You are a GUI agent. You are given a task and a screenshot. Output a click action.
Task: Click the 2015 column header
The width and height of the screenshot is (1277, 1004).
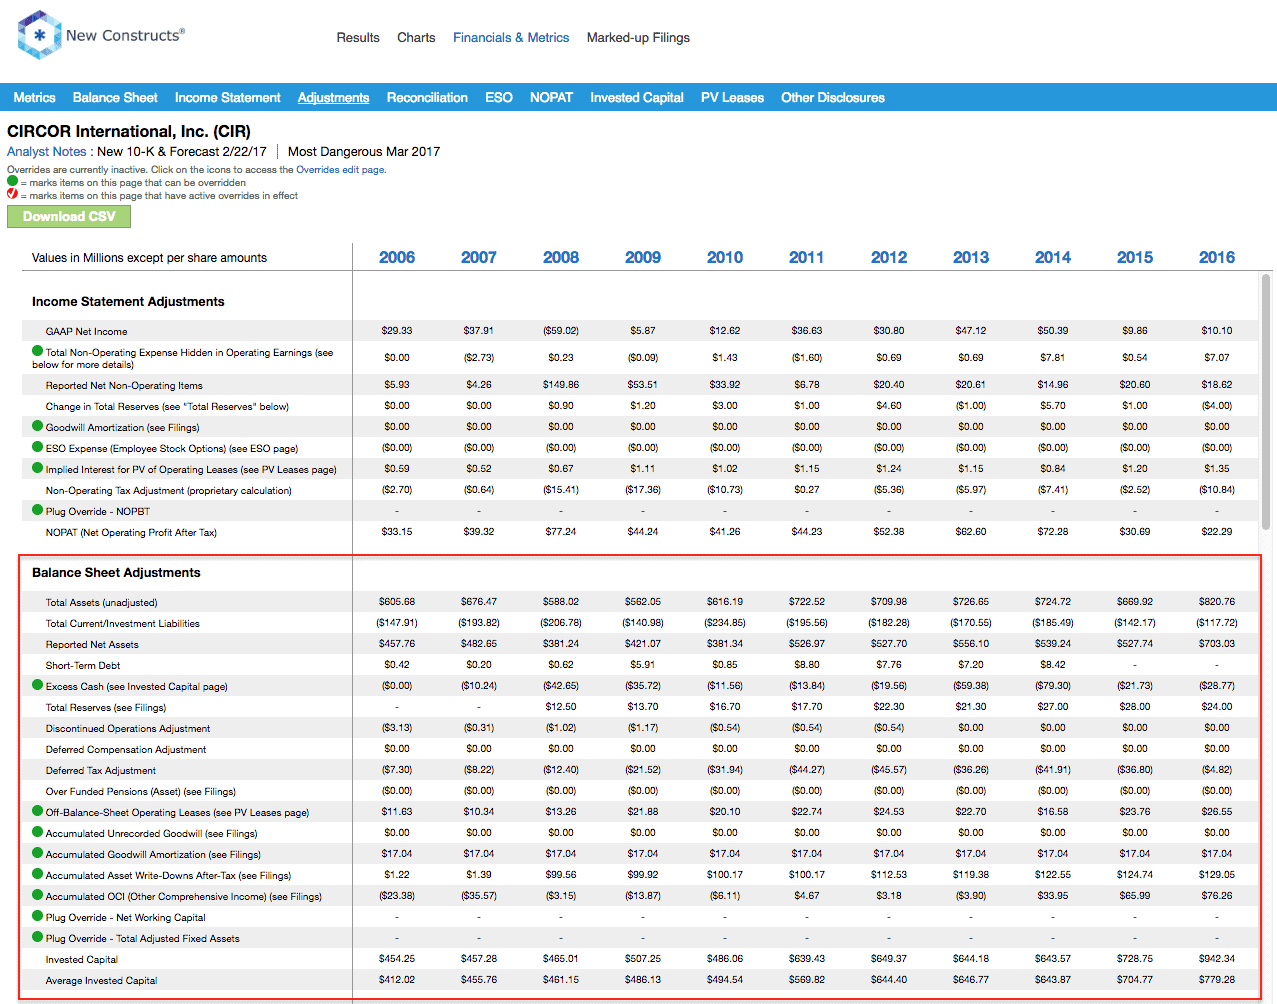[x=1135, y=257]
